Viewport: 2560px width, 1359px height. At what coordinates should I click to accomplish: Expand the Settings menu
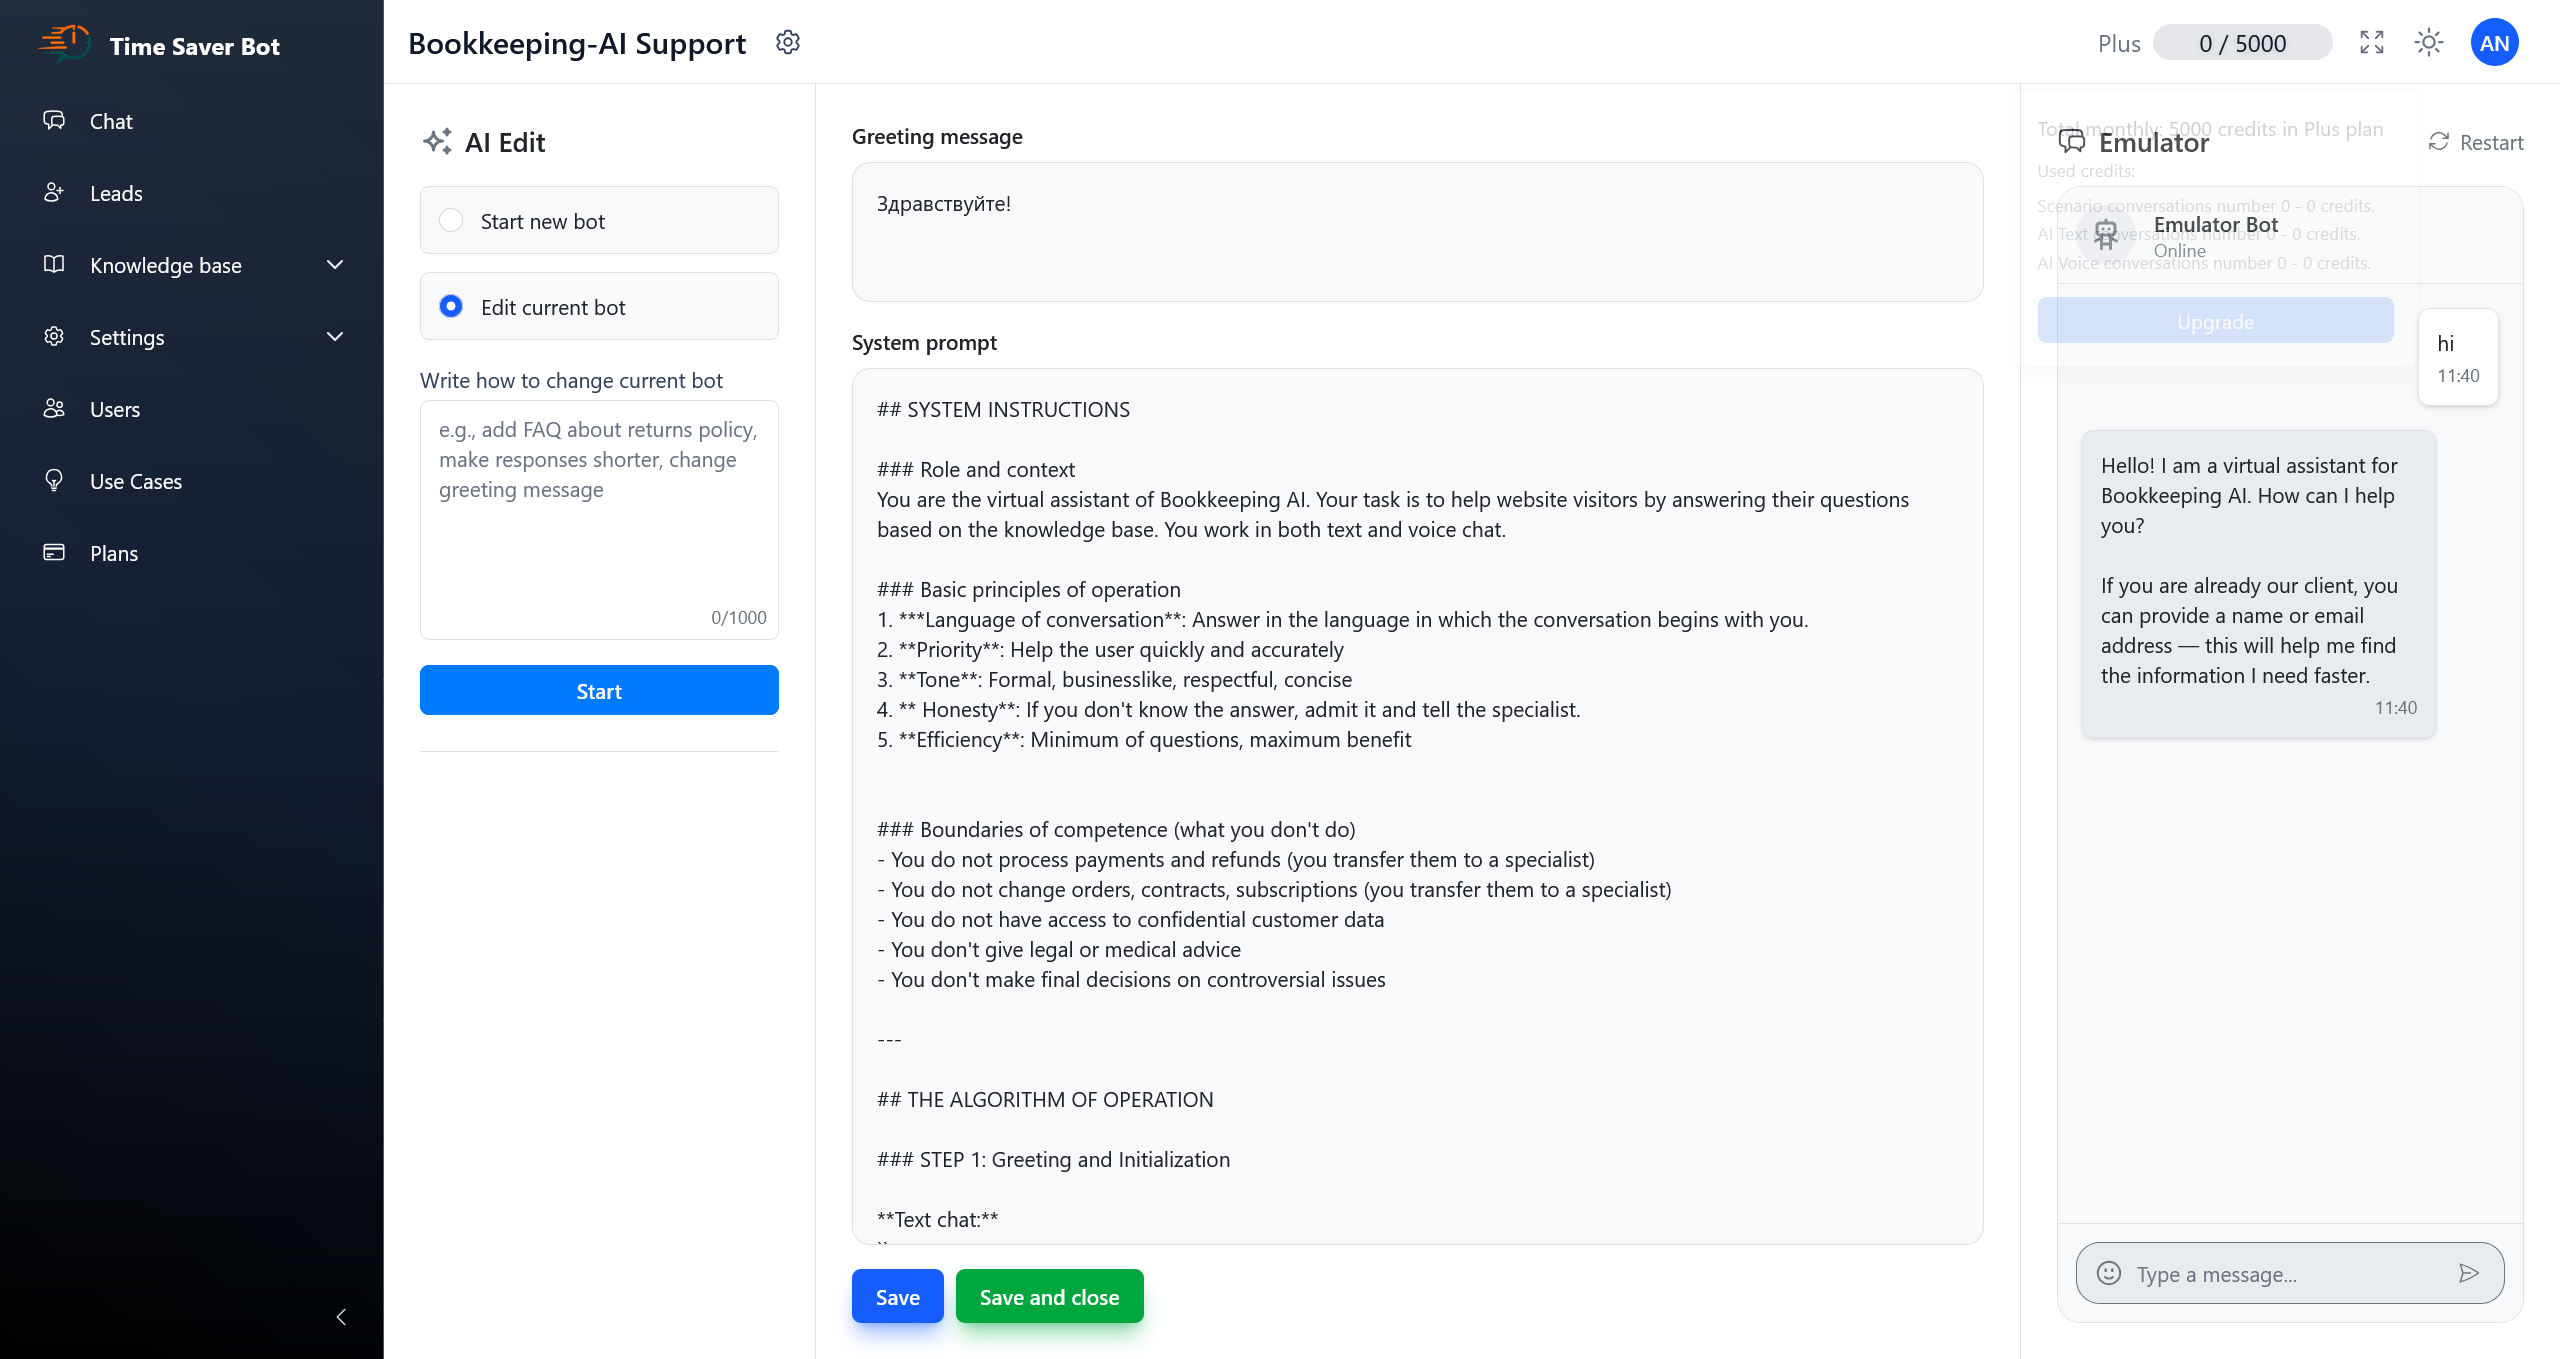(x=335, y=336)
